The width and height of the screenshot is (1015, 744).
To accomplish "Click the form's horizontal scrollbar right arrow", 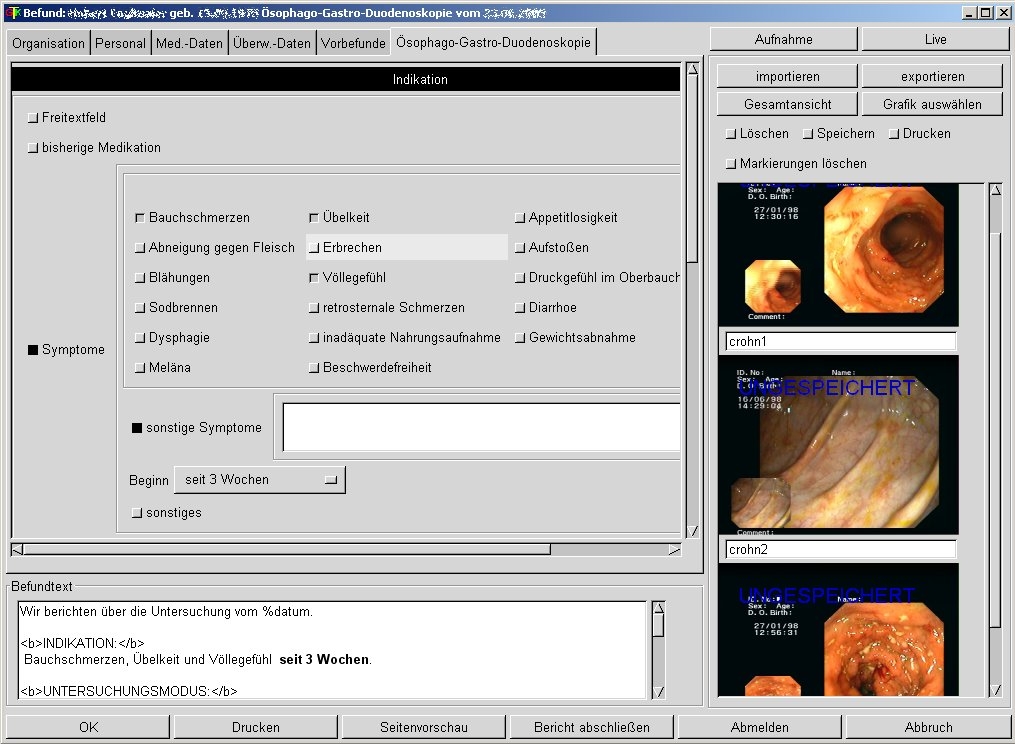I will (x=675, y=550).
